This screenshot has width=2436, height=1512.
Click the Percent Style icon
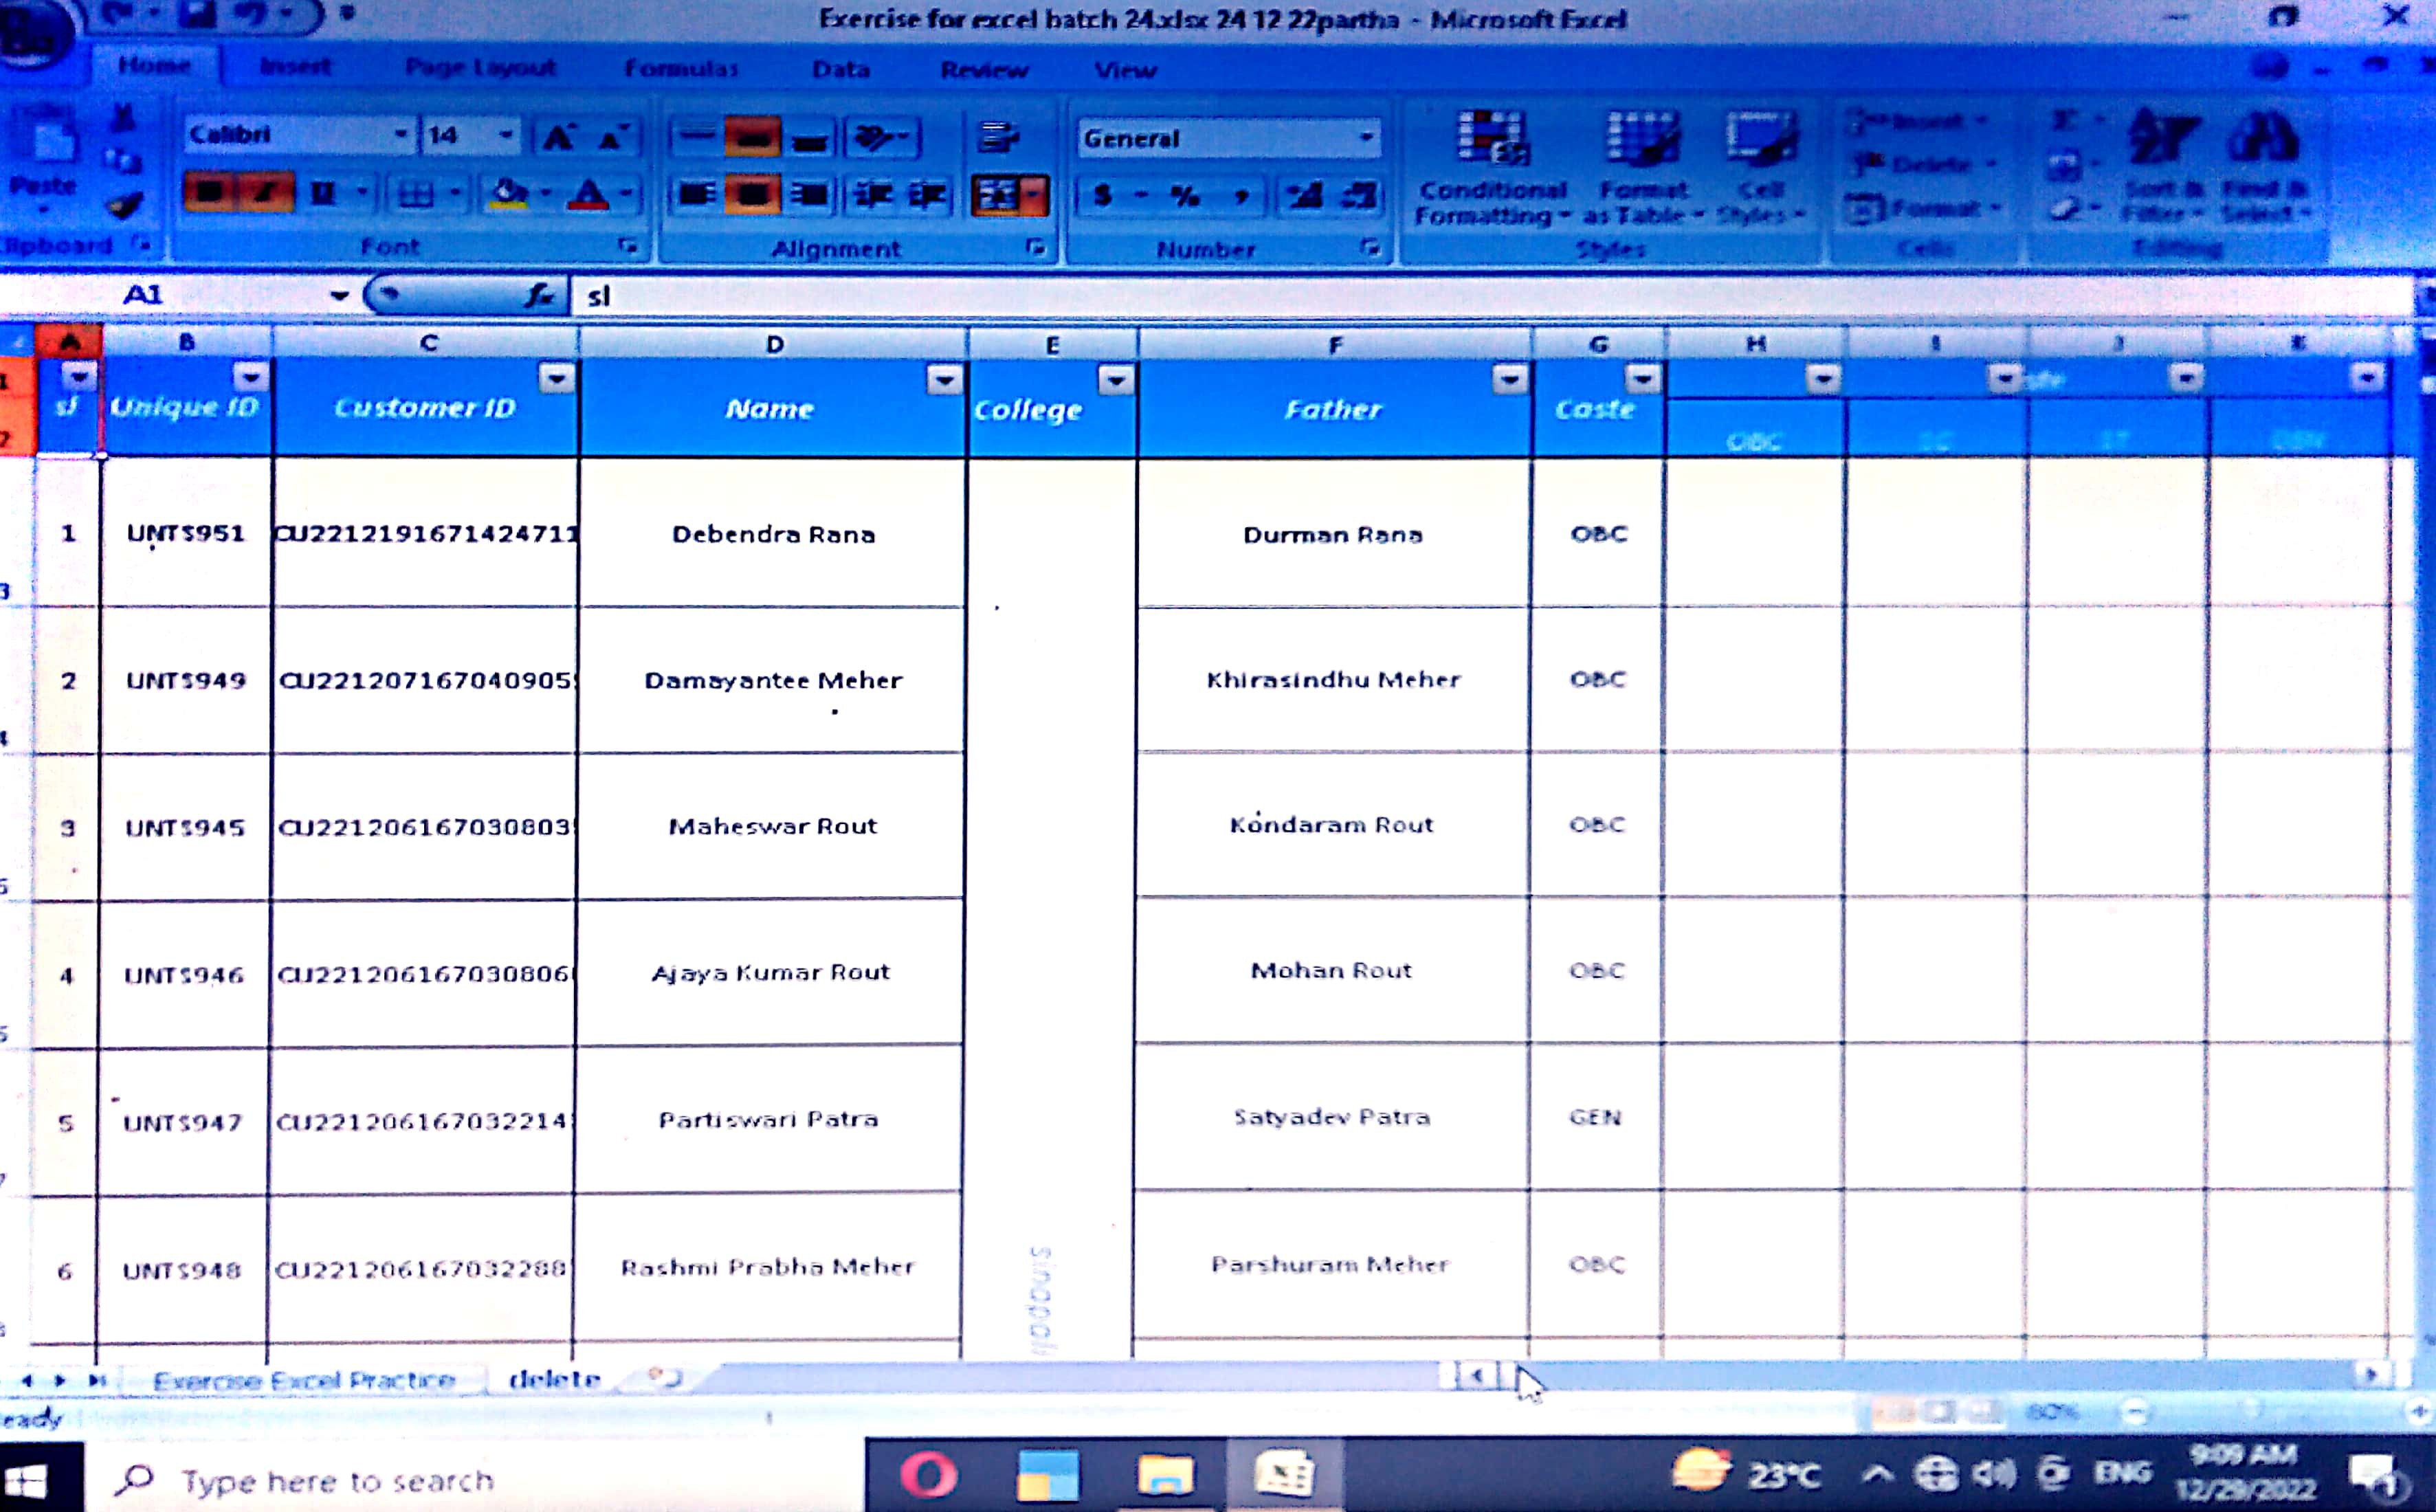point(1185,195)
